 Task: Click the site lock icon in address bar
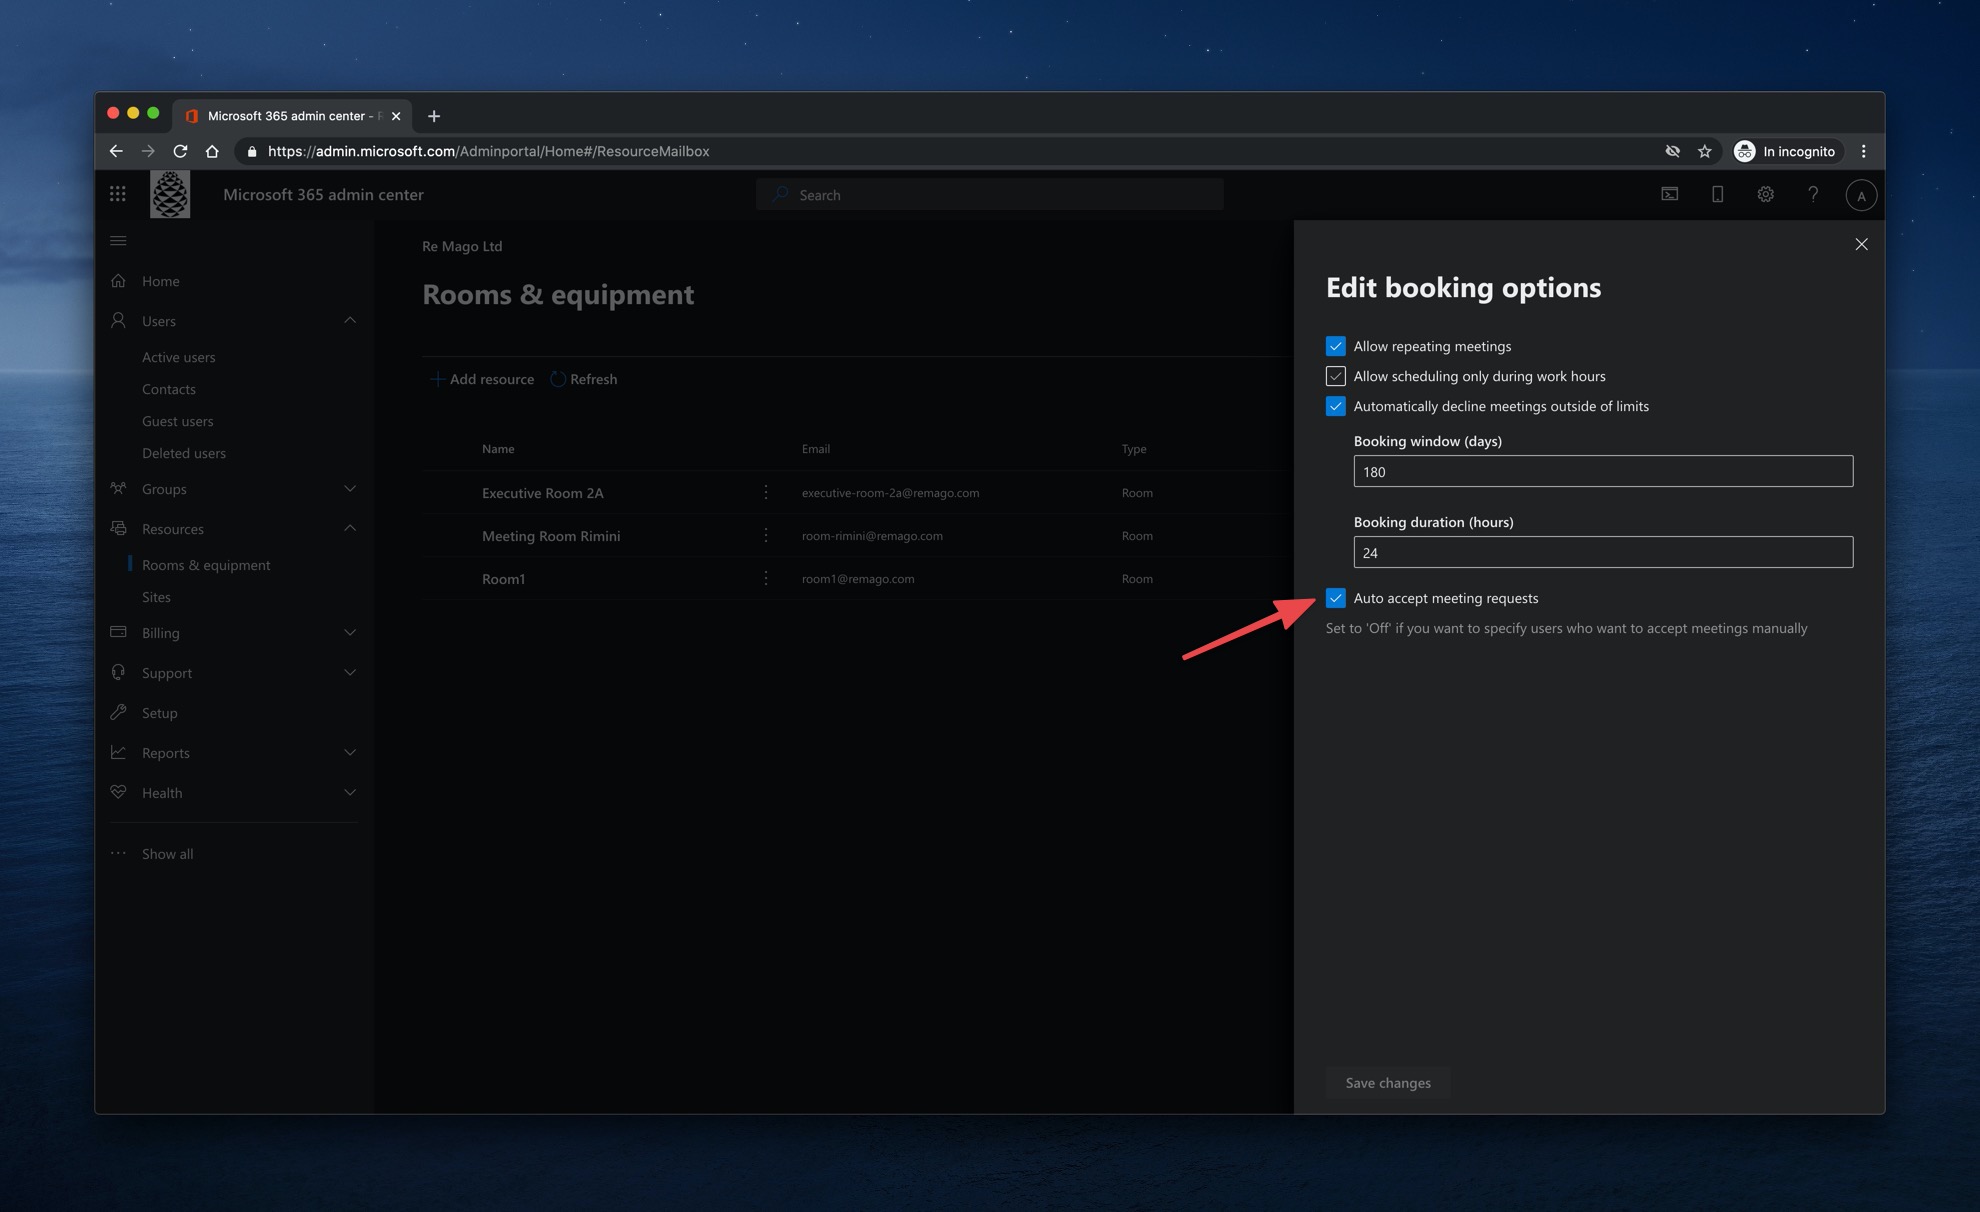tap(252, 151)
